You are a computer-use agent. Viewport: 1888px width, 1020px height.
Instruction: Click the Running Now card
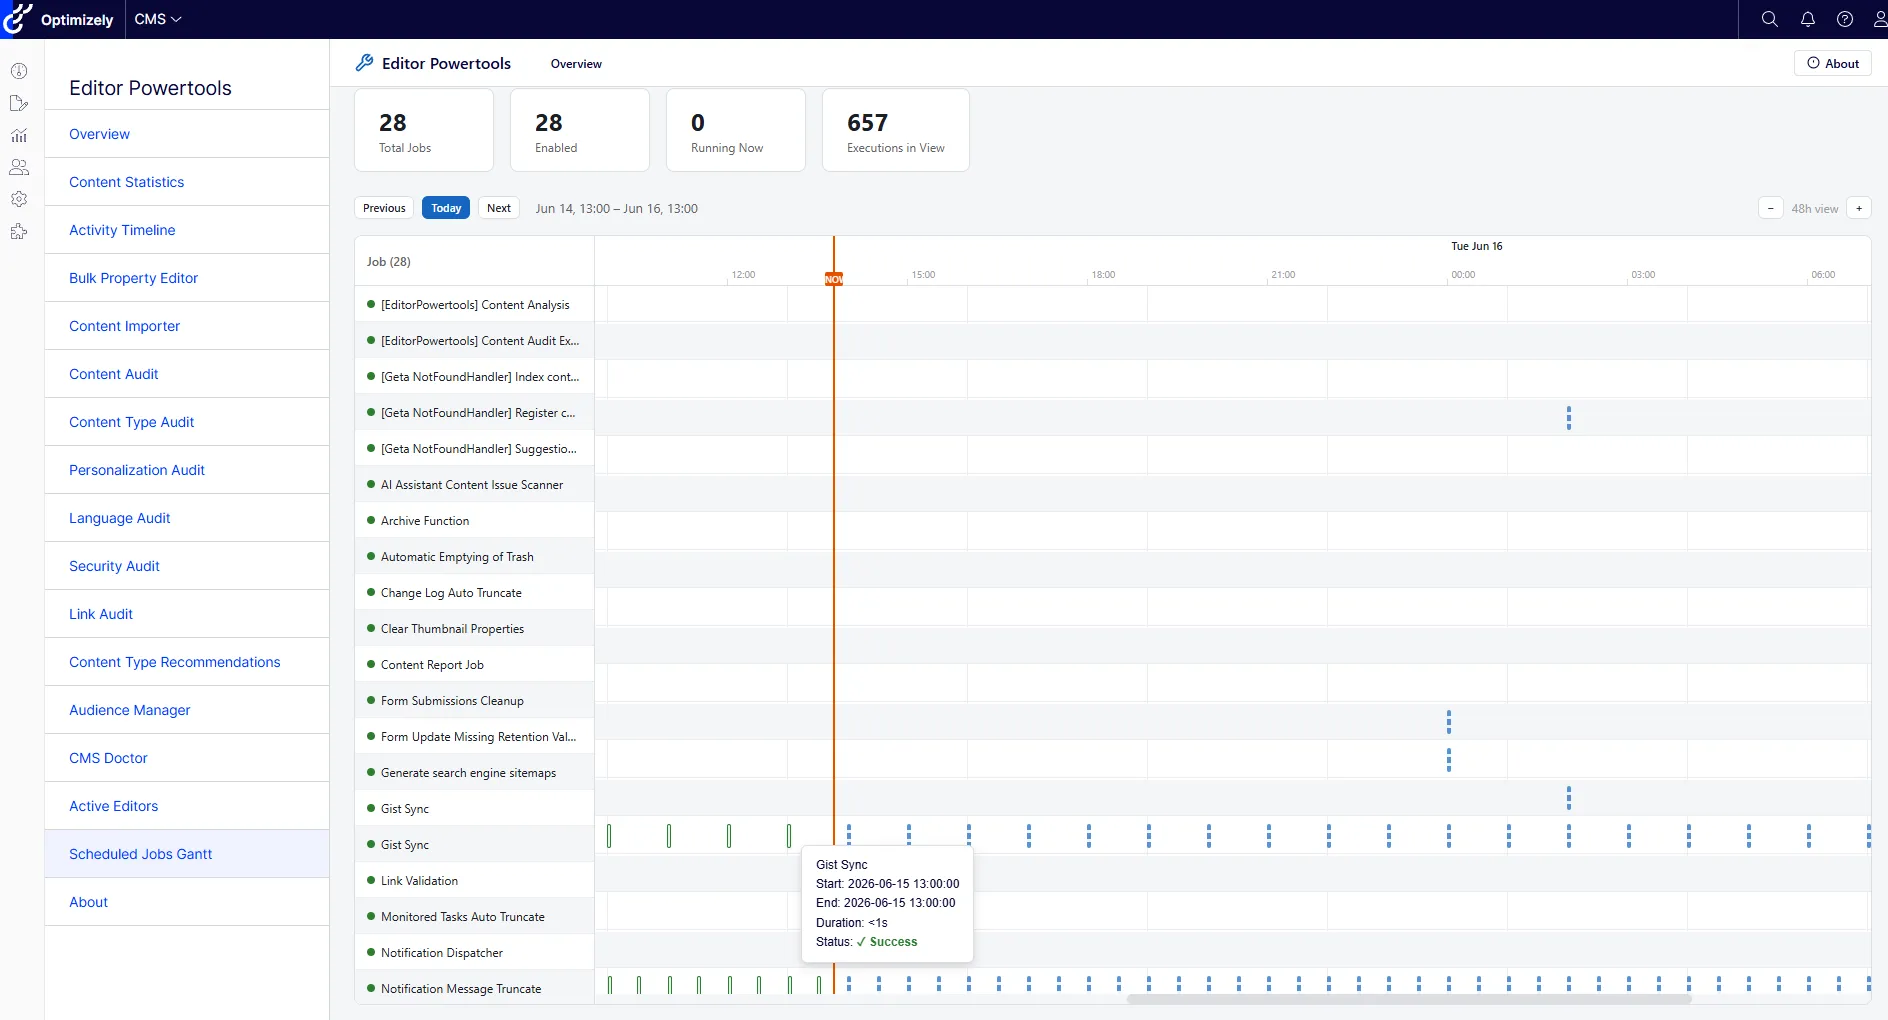click(736, 130)
